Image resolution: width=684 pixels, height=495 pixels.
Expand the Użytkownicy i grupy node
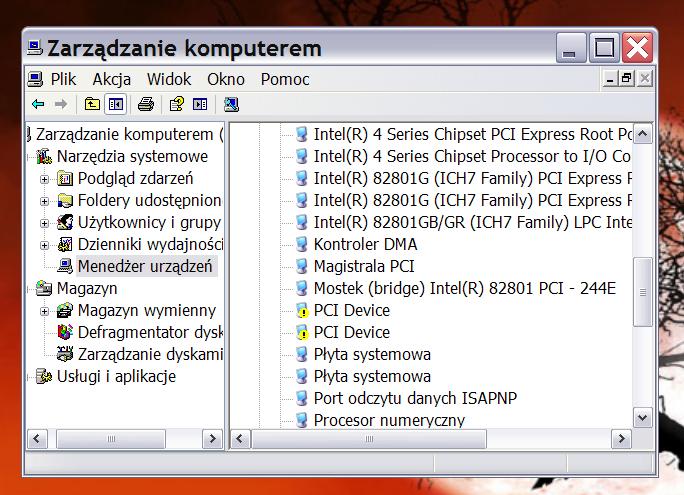click(44, 223)
